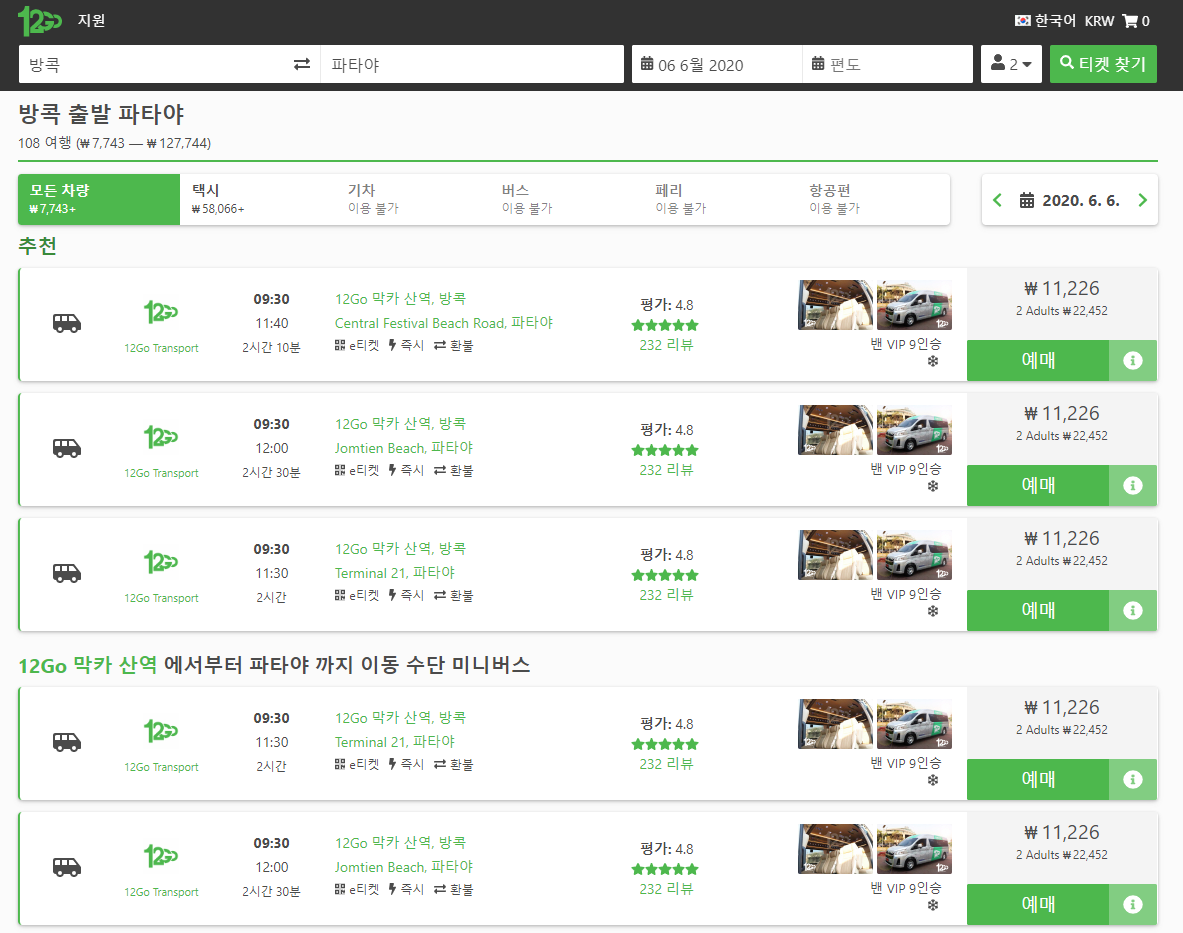Go to next date arrow

click(1142, 200)
